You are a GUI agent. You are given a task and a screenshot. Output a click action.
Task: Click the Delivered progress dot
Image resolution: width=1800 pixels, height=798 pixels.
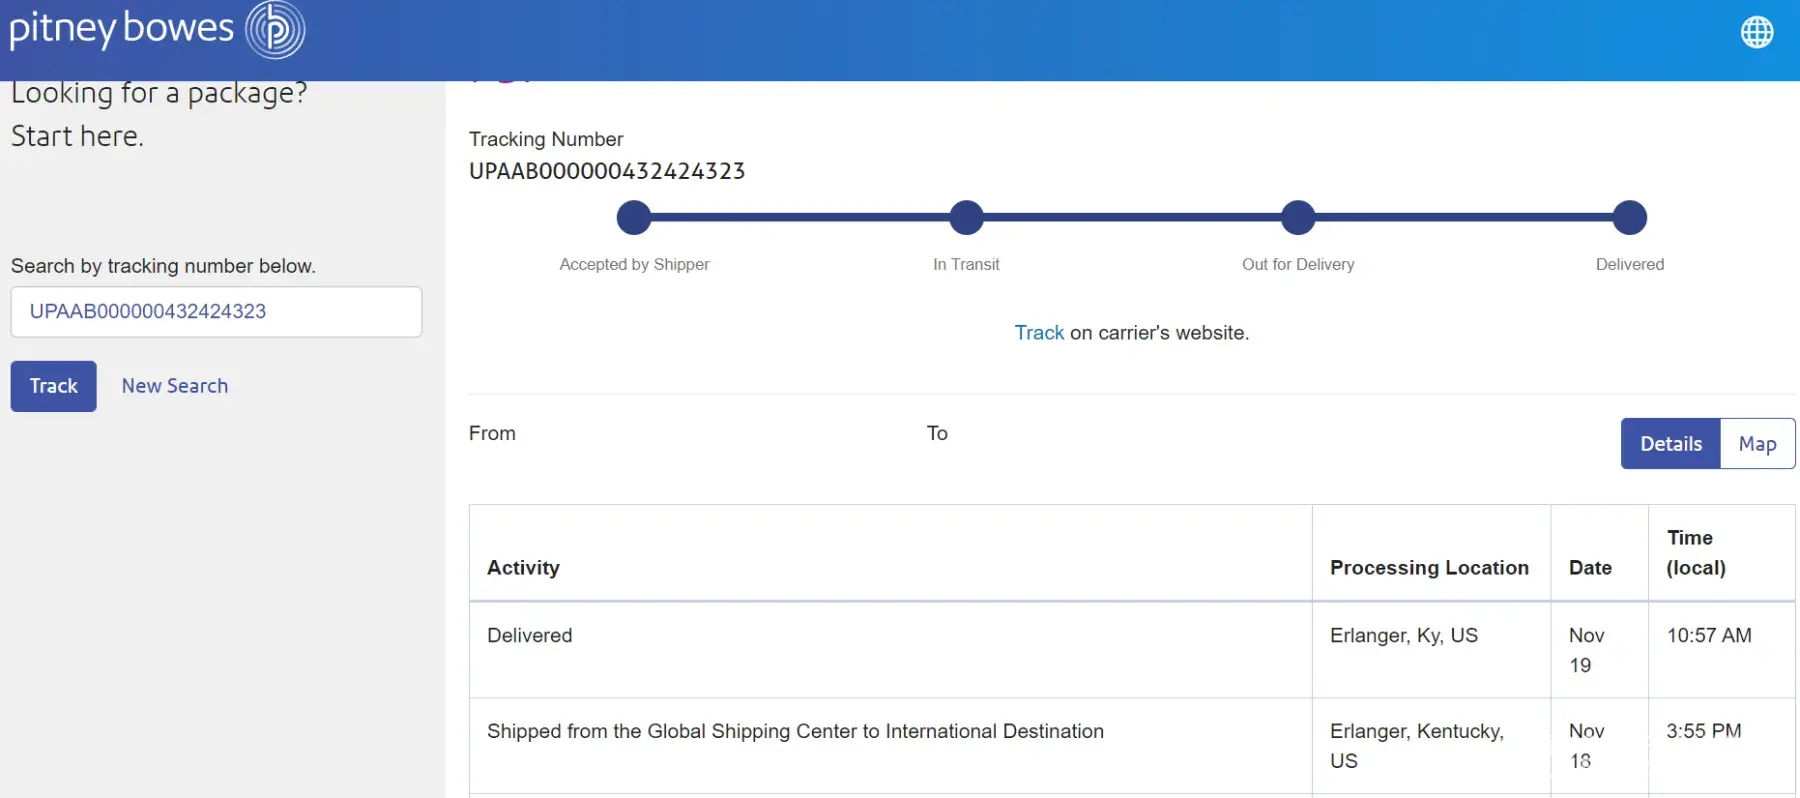click(x=1630, y=217)
